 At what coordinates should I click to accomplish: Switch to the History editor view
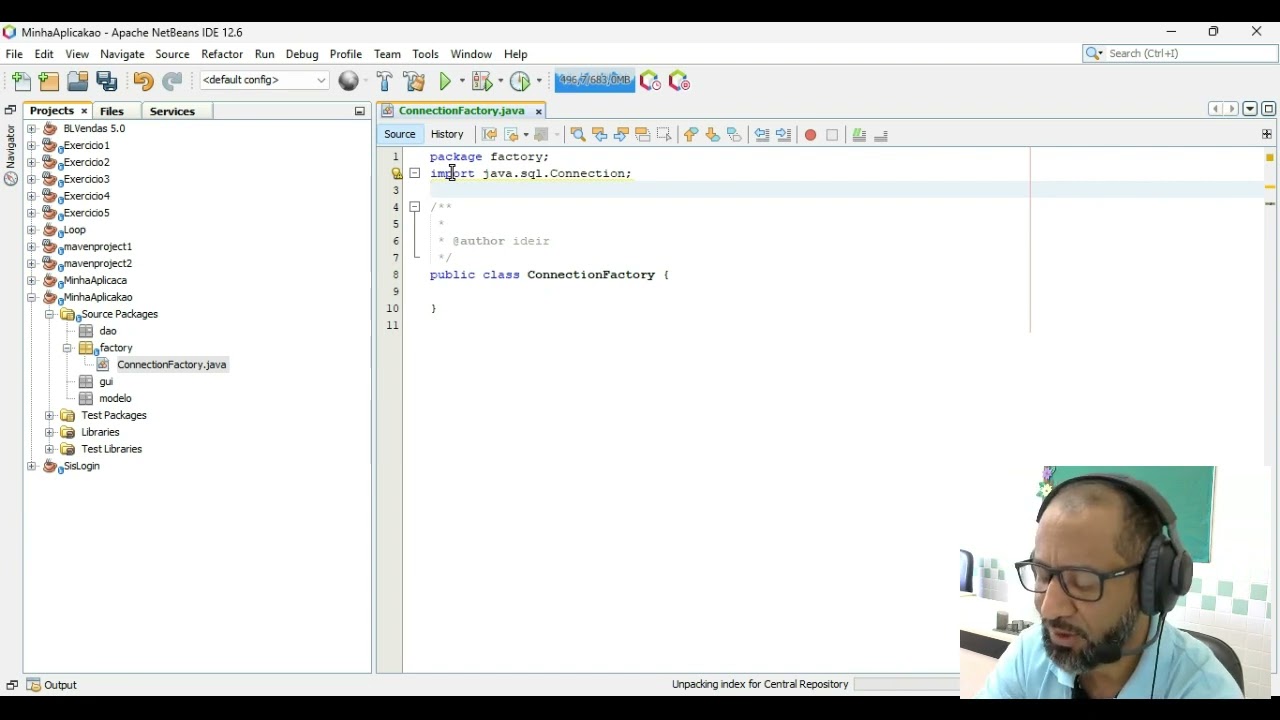[447, 134]
